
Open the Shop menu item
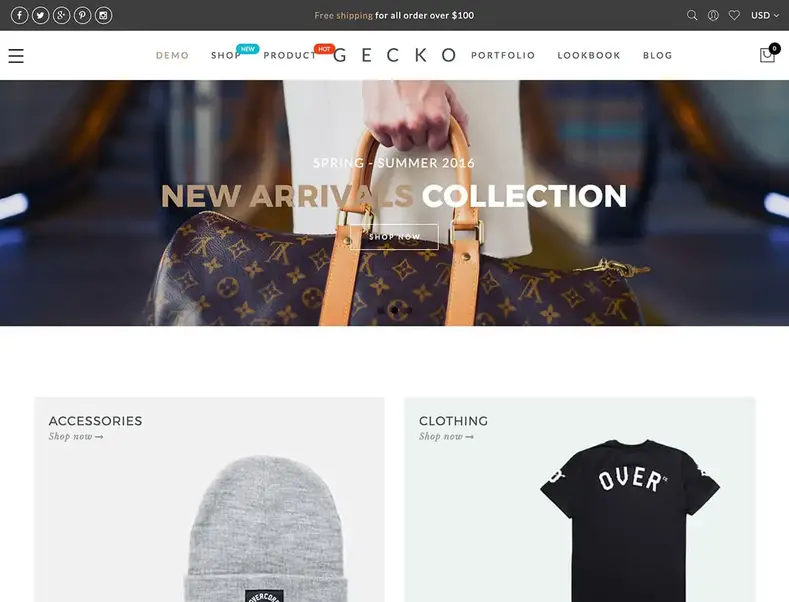(x=226, y=55)
